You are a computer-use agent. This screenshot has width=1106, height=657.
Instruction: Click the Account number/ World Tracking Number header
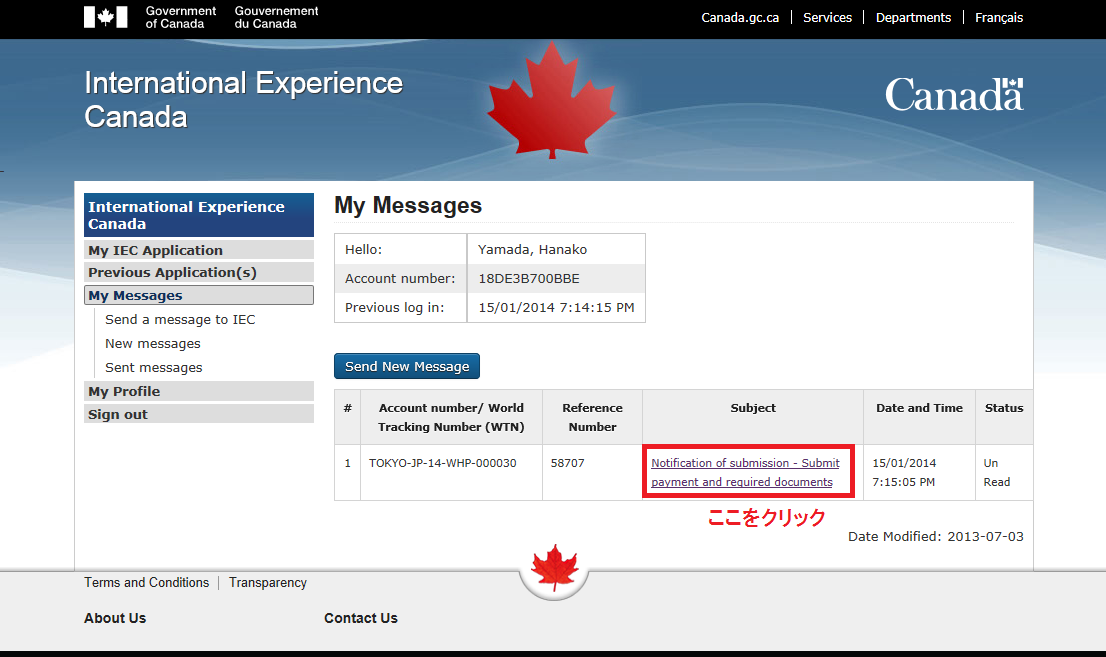click(451, 417)
